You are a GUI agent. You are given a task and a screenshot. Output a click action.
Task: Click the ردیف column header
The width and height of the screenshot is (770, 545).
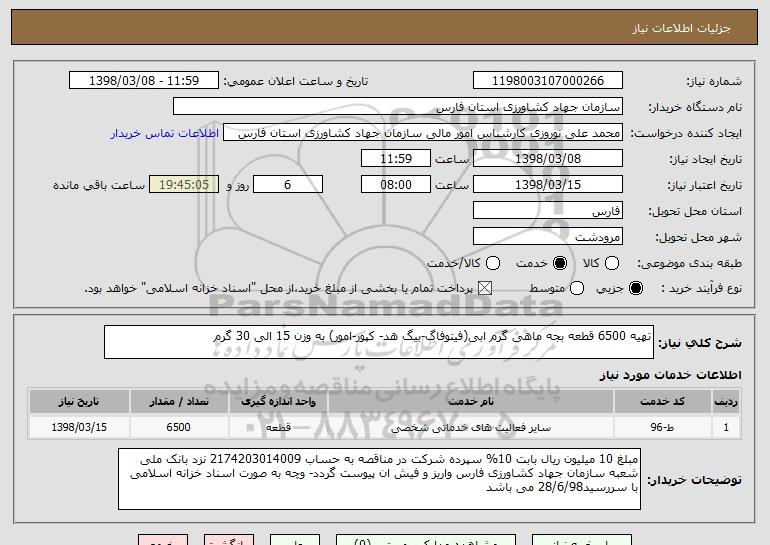point(726,402)
